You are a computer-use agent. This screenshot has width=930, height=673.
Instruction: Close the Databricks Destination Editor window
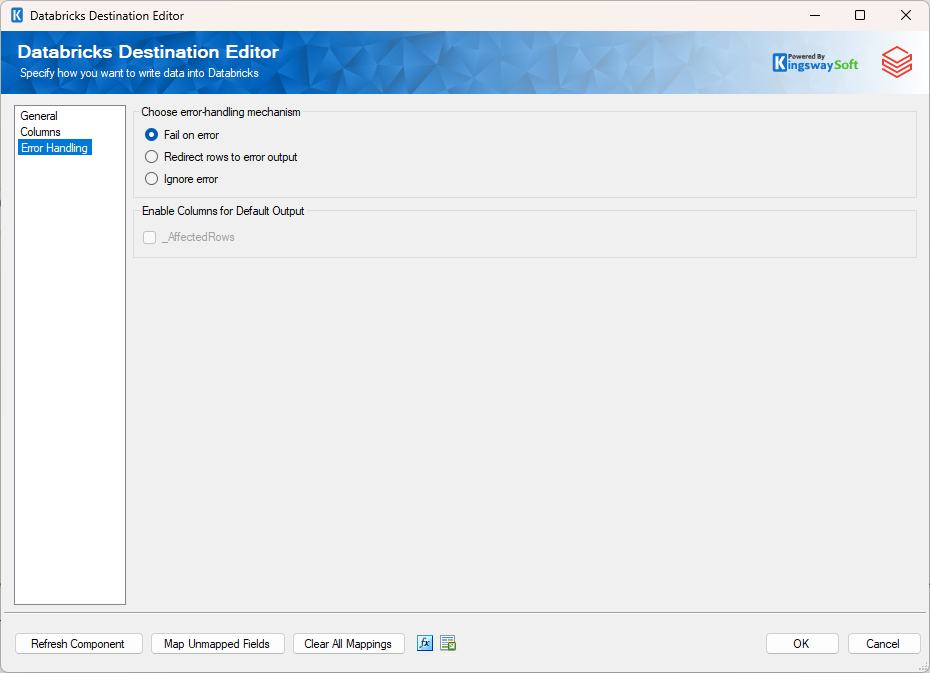906,15
